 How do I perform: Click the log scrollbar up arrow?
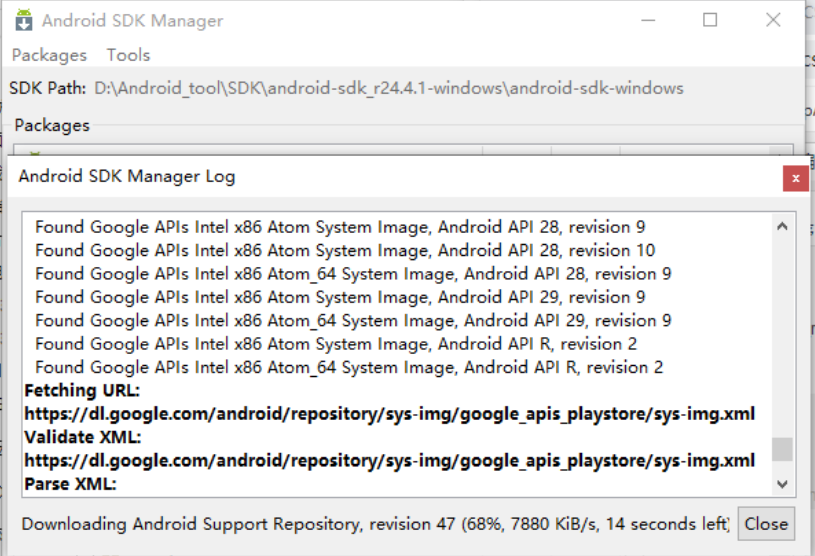click(x=782, y=226)
